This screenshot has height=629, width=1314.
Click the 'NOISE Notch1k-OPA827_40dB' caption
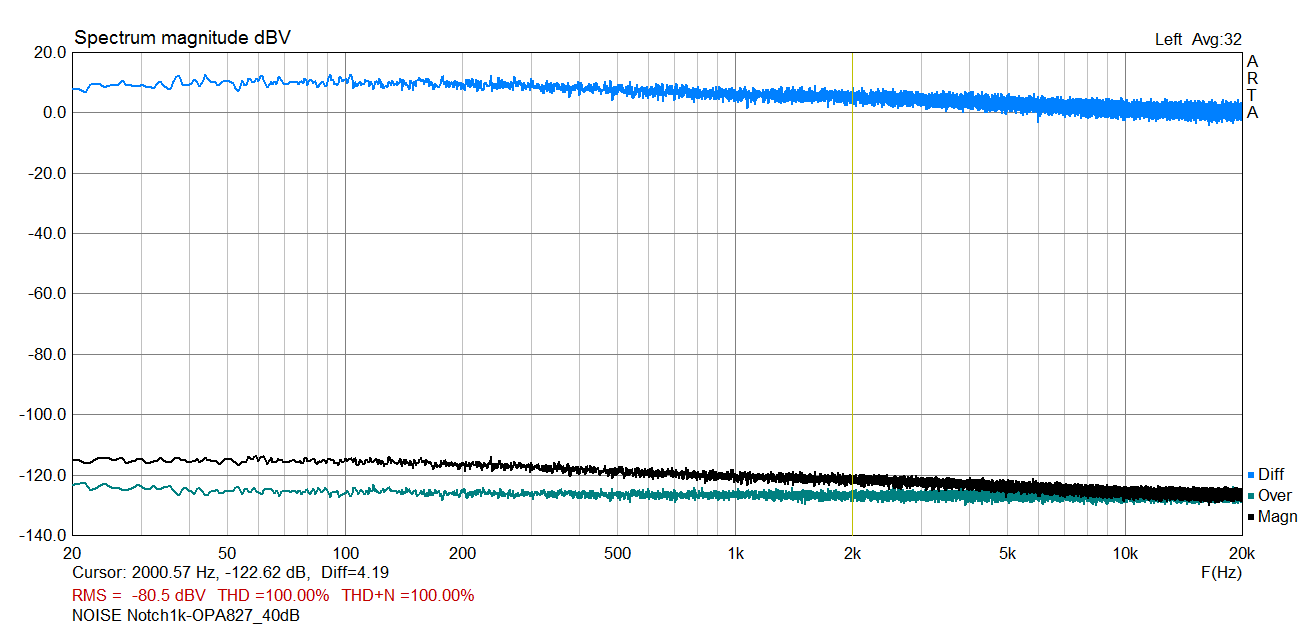[x=186, y=616]
